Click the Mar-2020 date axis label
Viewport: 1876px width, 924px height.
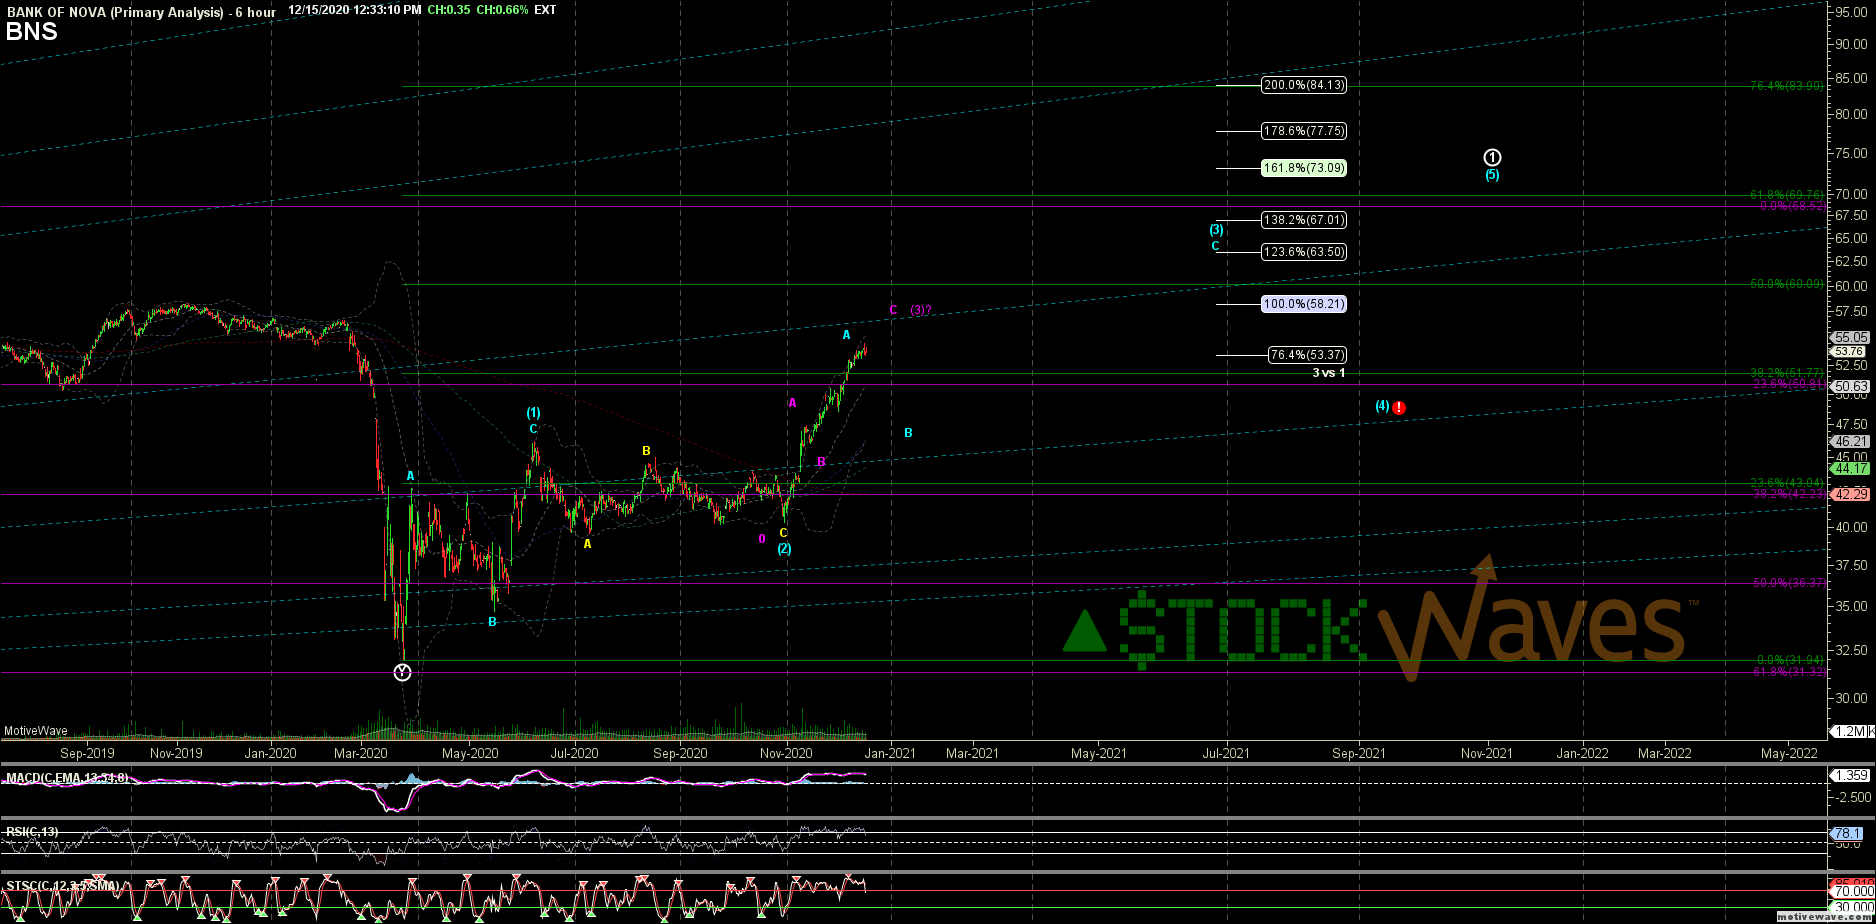tap(360, 753)
